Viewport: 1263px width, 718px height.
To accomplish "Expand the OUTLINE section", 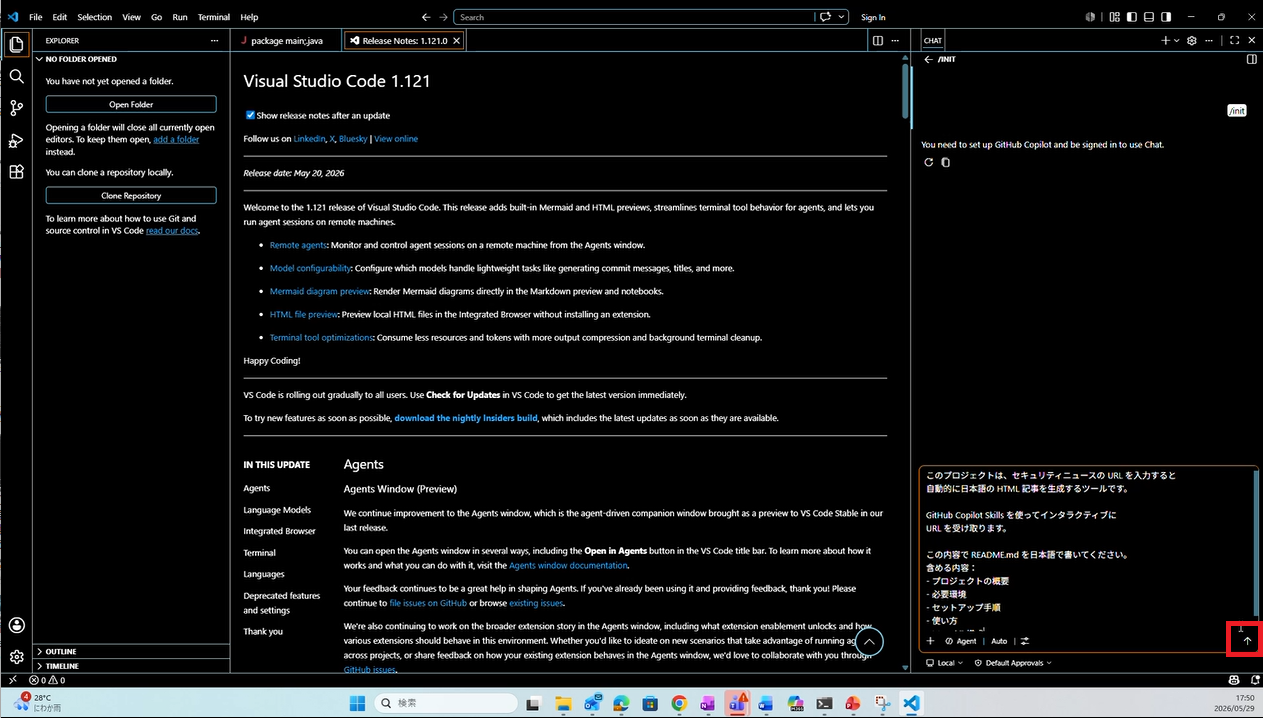I will tap(131, 651).
